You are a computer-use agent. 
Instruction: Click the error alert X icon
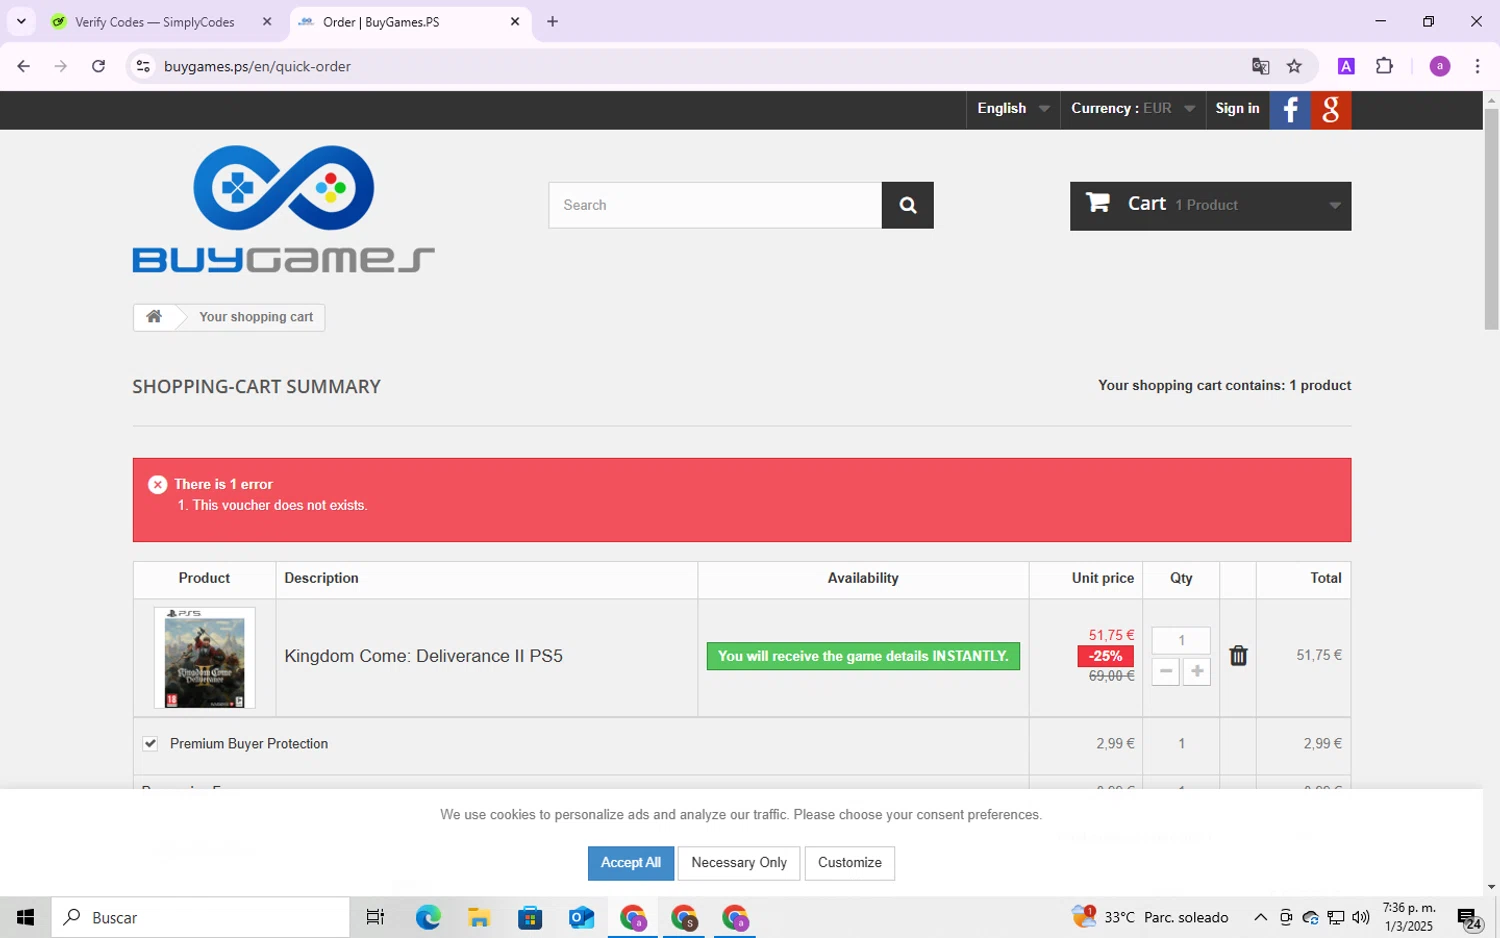click(157, 484)
